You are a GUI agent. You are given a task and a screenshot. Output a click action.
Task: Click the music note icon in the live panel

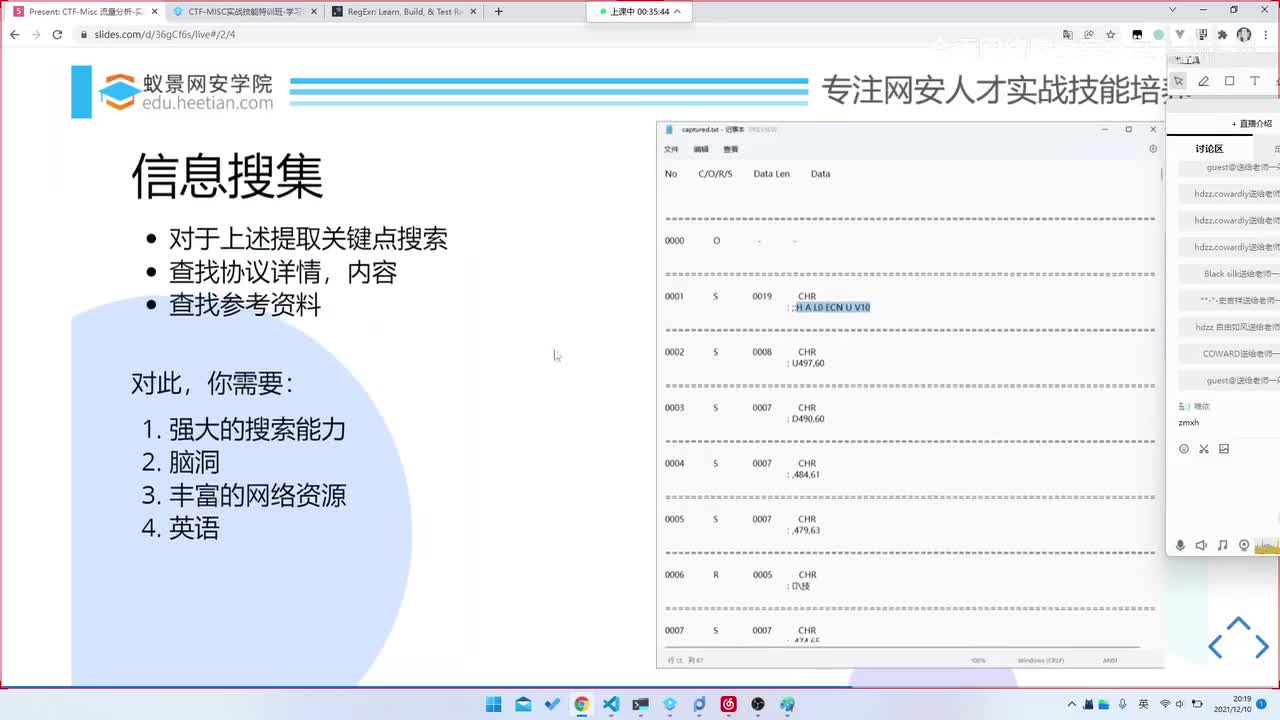[1222, 545]
